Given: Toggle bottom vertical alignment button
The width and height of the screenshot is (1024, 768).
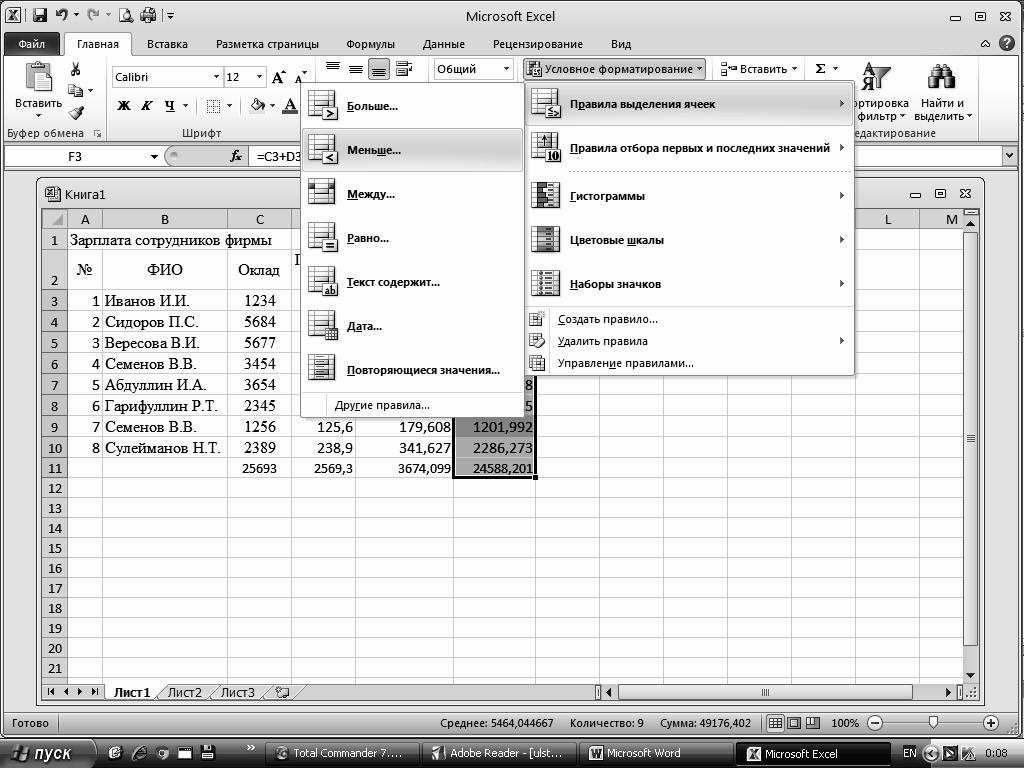Looking at the screenshot, I should [x=379, y=69].
